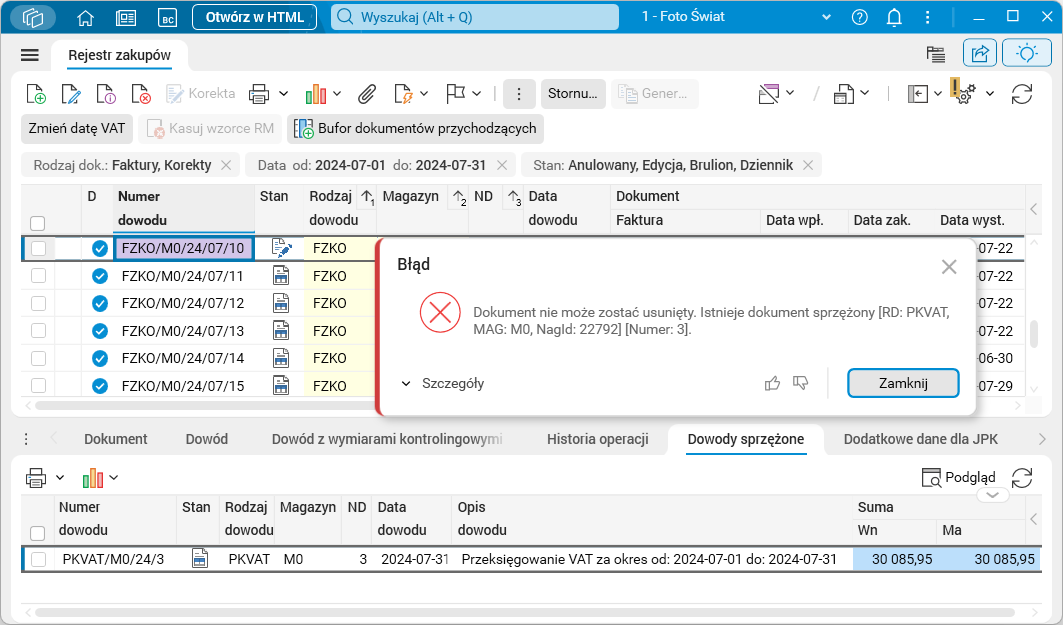
Task: Tick checkbox for PKVAT/M0/24/3 row
Action: point(39,559)
